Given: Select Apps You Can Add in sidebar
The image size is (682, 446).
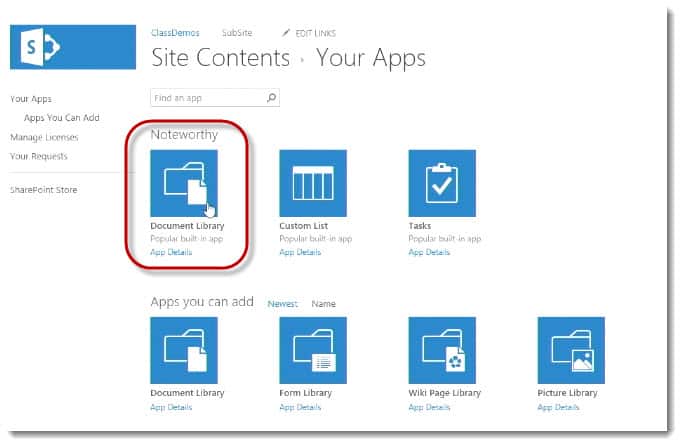Looking at the screenshot, I should [x=62, y=117].
